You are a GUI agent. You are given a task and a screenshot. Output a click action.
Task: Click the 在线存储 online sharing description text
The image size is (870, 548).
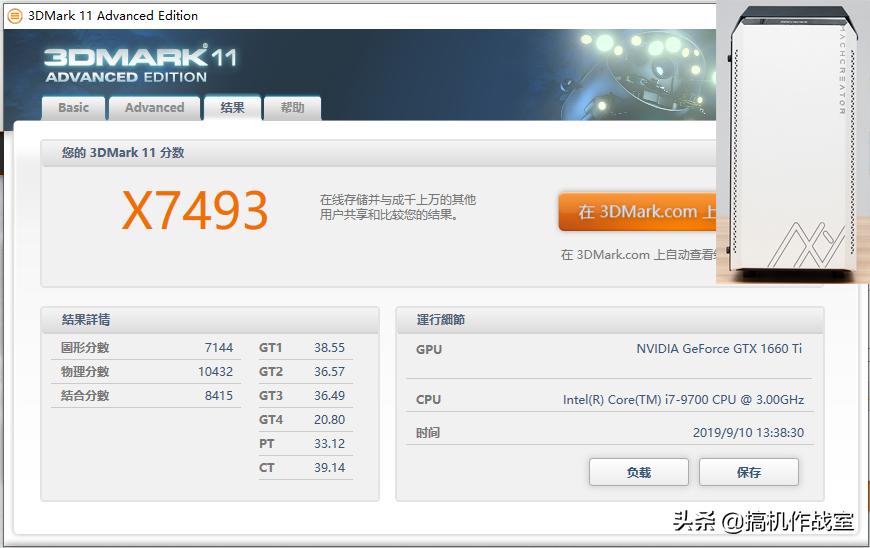pyautogui.click(x=398, y=207)
